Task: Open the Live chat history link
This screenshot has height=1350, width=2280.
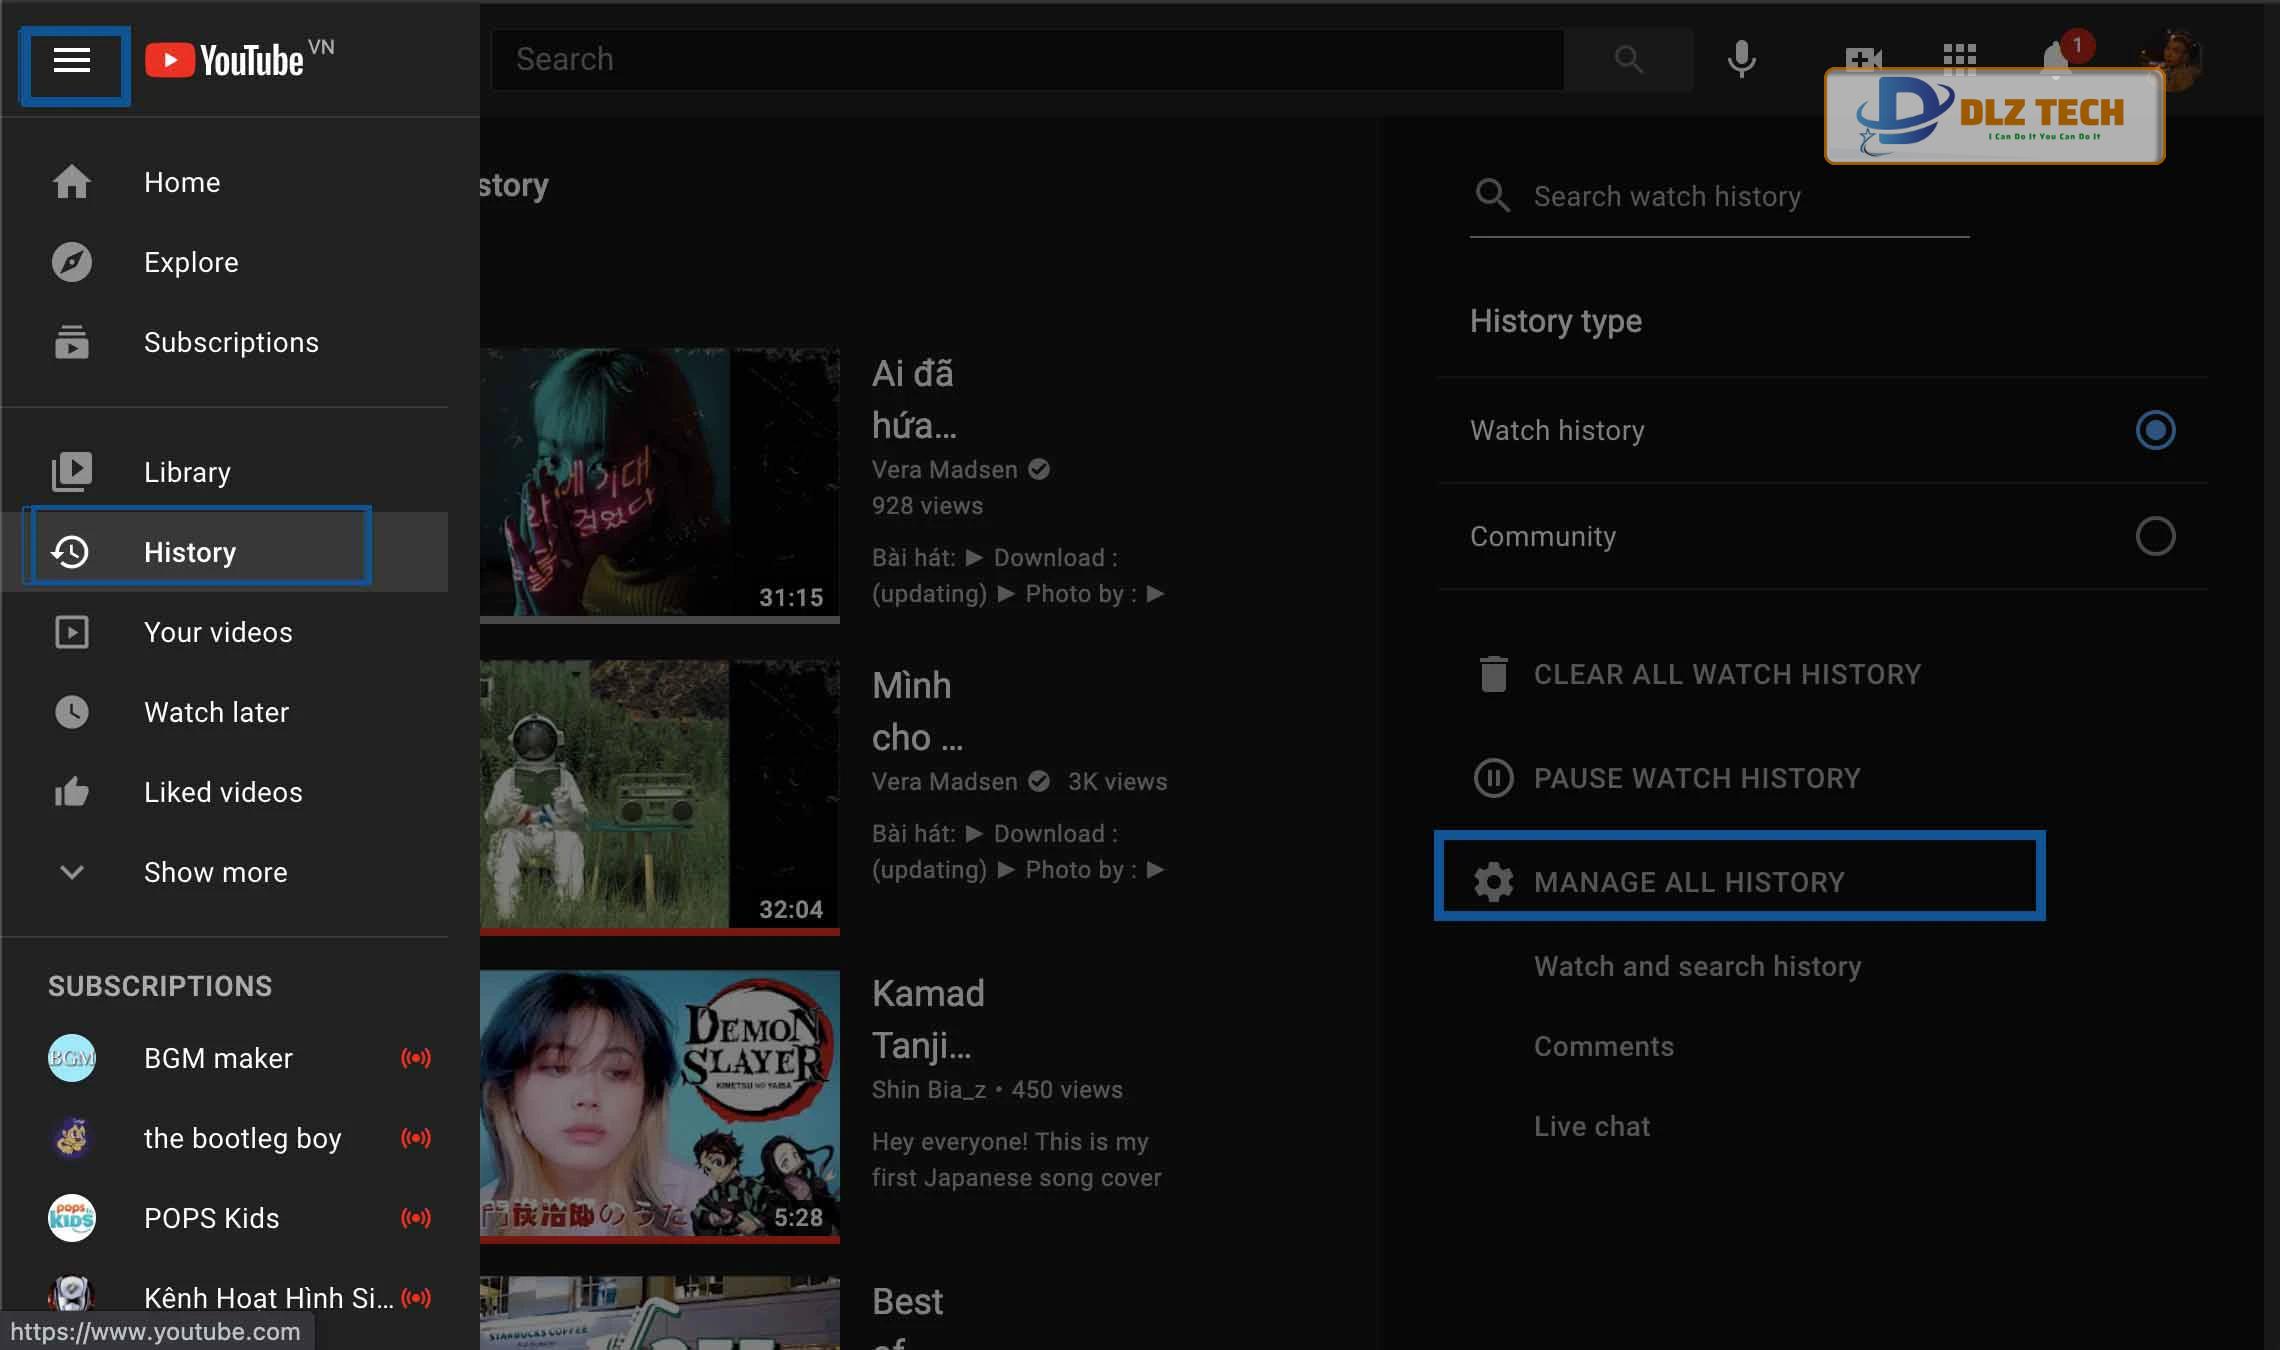Action: click(1592, 1126)
